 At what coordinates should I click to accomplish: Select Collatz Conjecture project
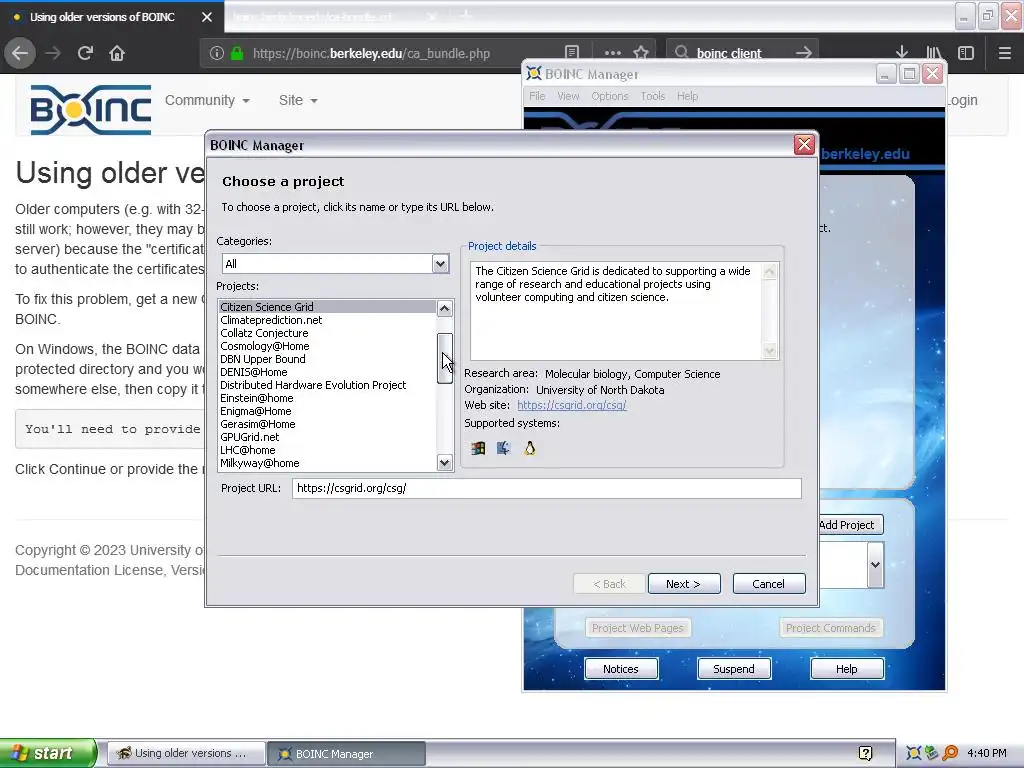tap(328, 333)
